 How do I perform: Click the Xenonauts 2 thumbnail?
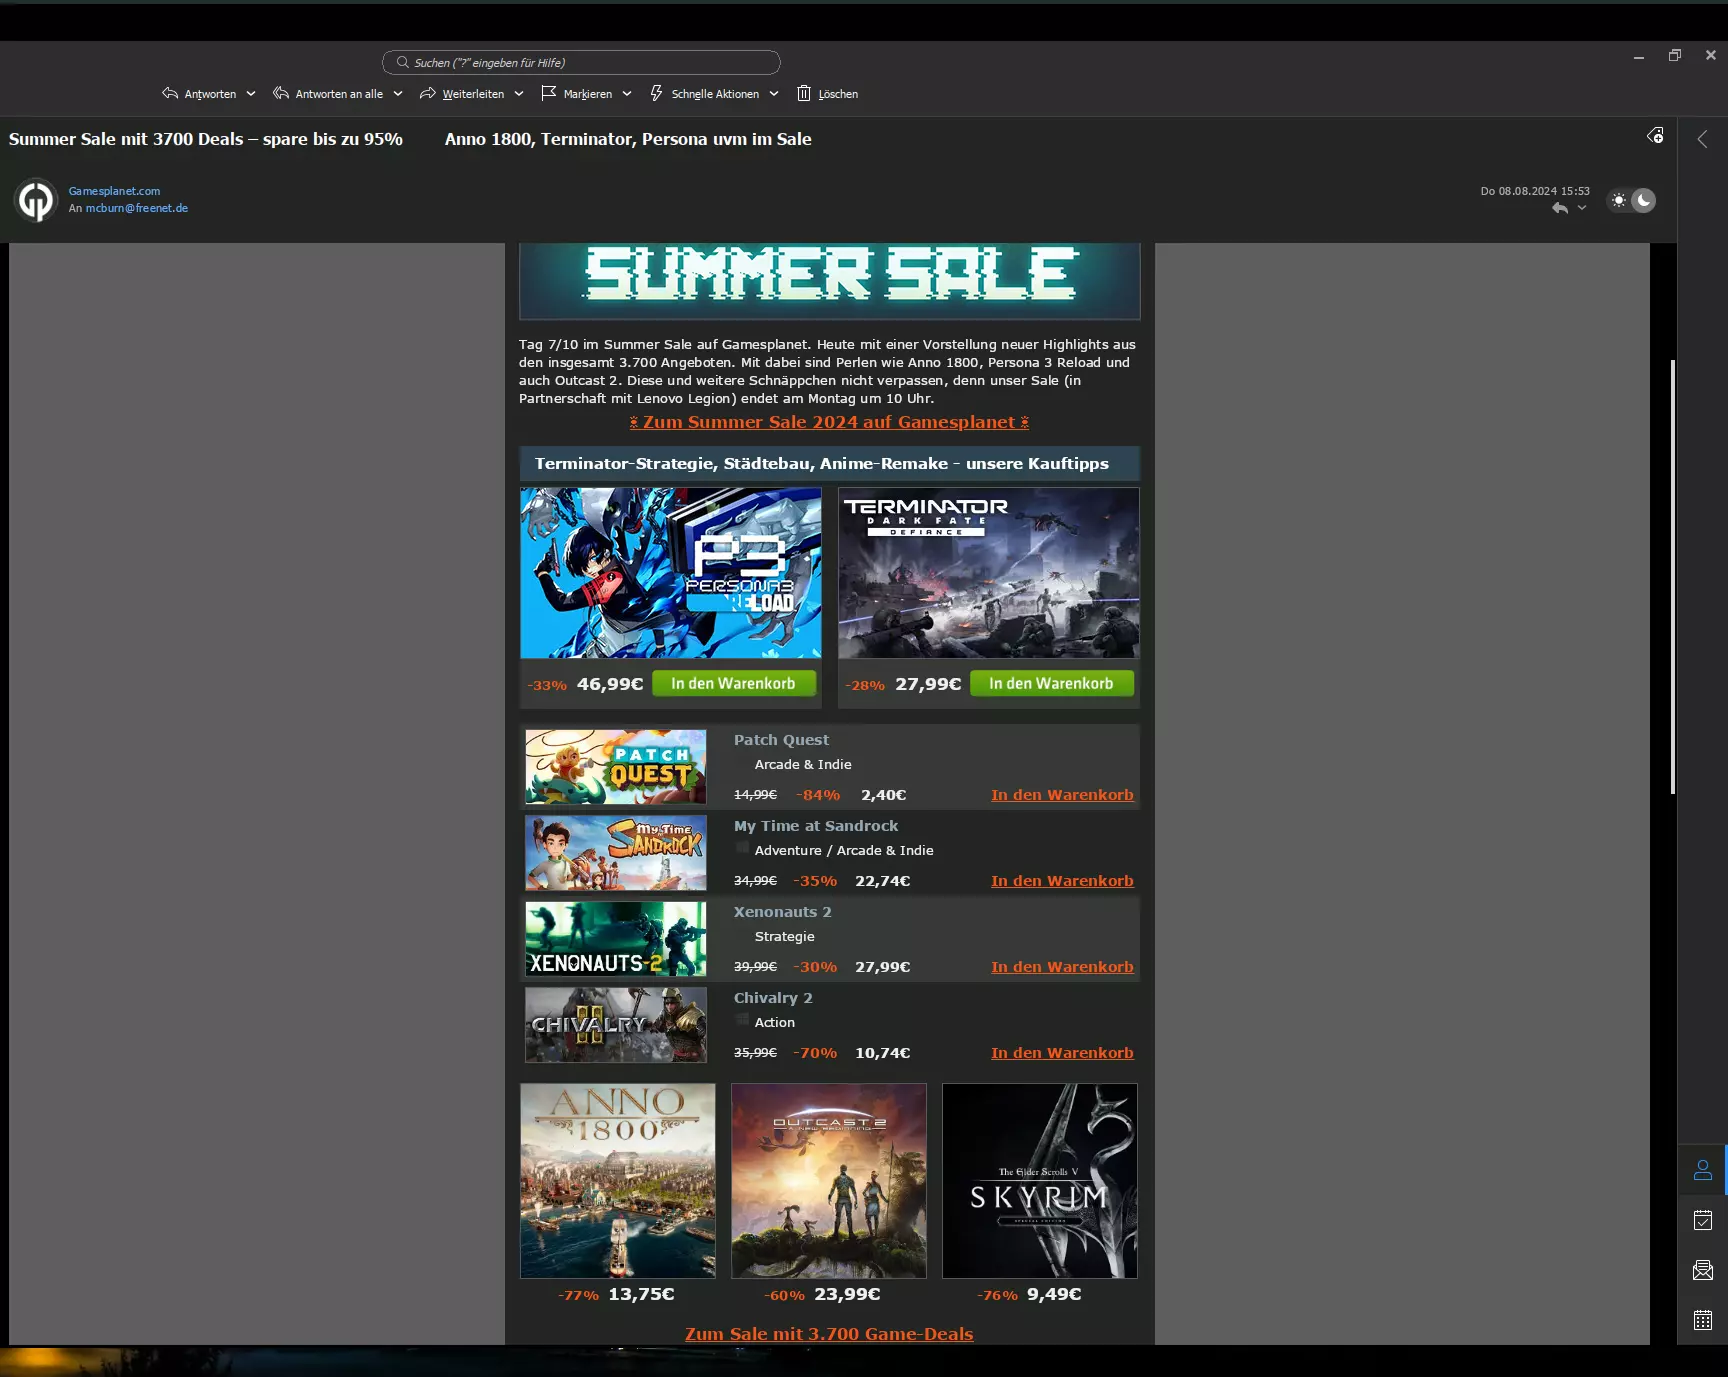(616, 939)
